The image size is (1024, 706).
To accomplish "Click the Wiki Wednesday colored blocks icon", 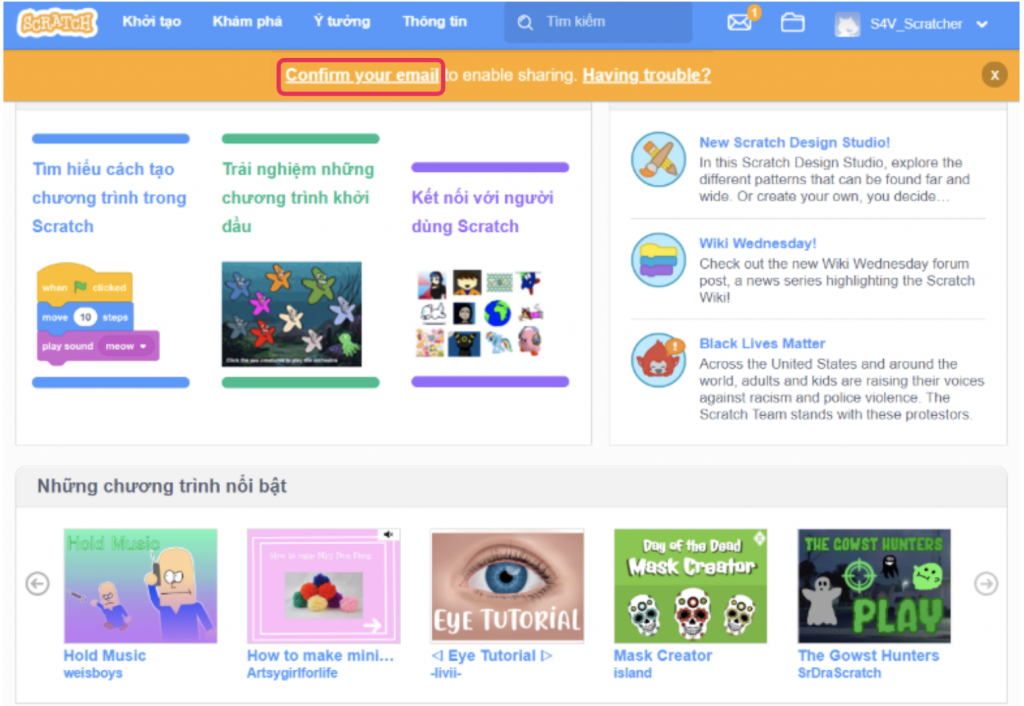I will [658, 260].
